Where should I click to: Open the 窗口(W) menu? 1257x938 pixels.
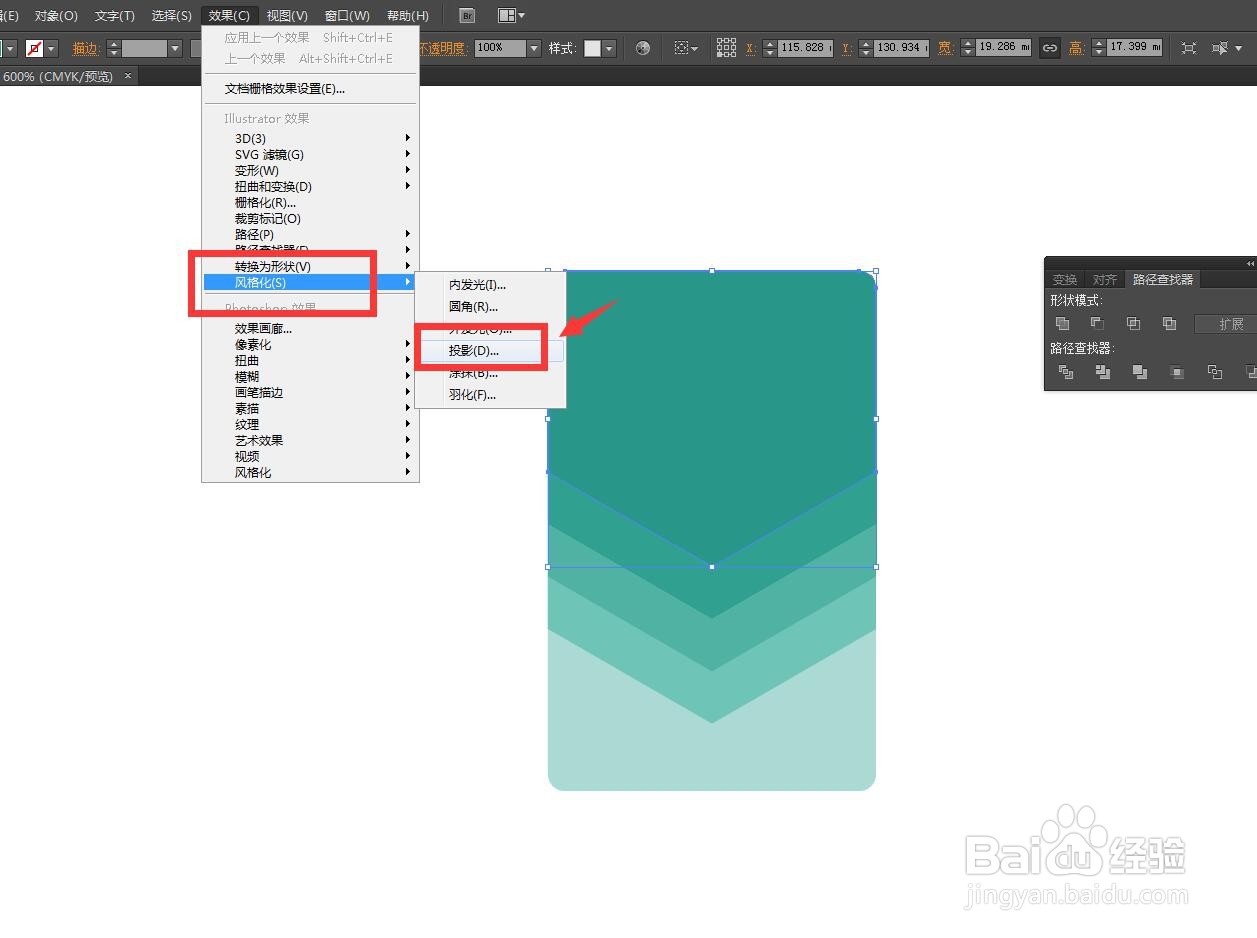point(347,15)
